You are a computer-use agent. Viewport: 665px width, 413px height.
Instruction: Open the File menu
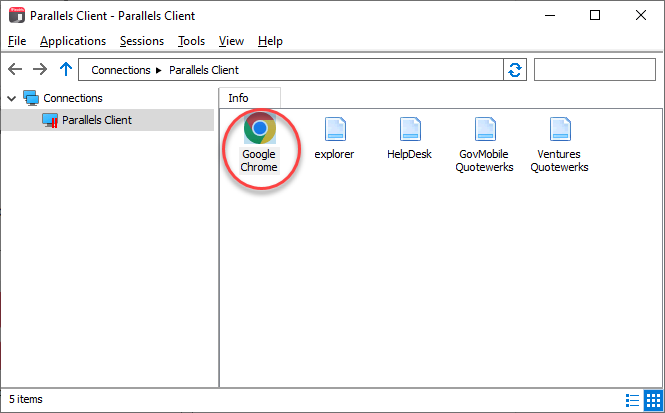(x=17, y=41)
